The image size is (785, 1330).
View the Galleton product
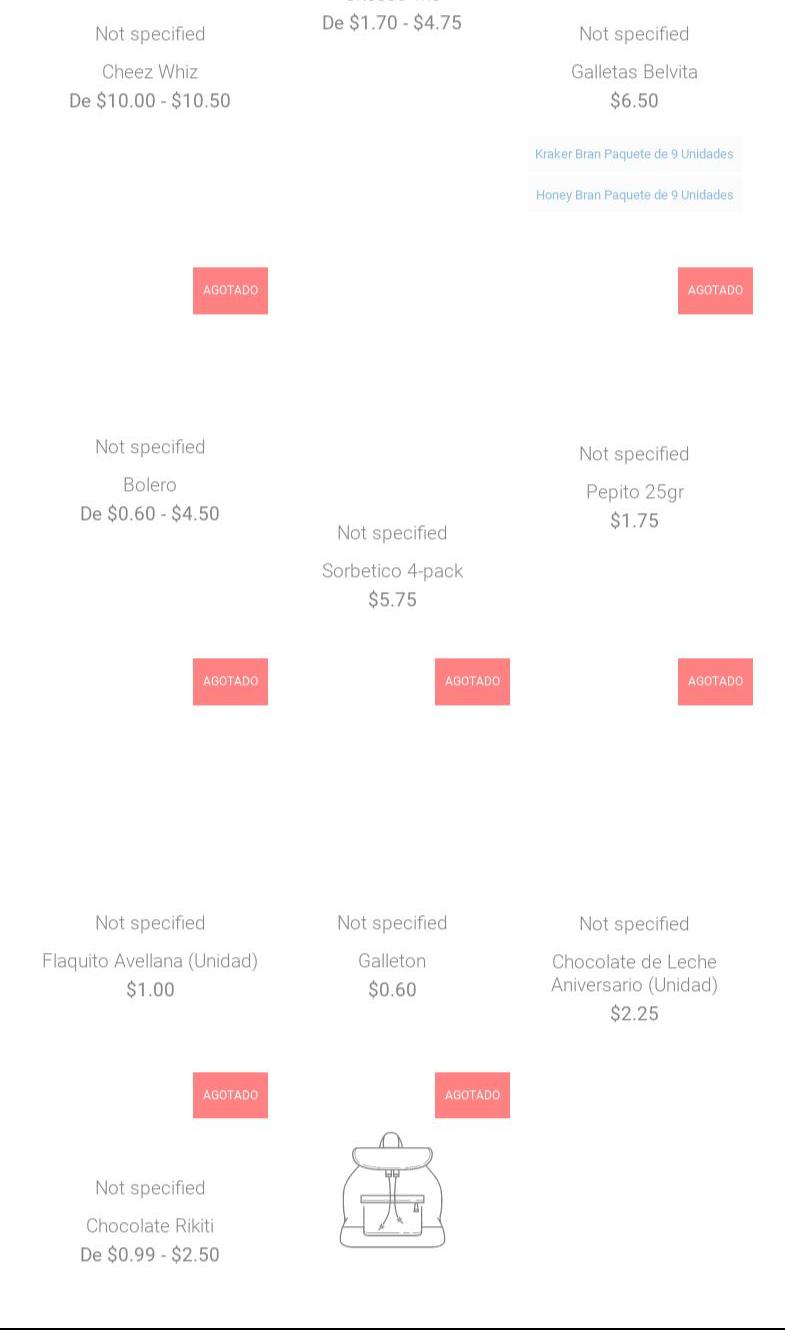tap(392, 961)
